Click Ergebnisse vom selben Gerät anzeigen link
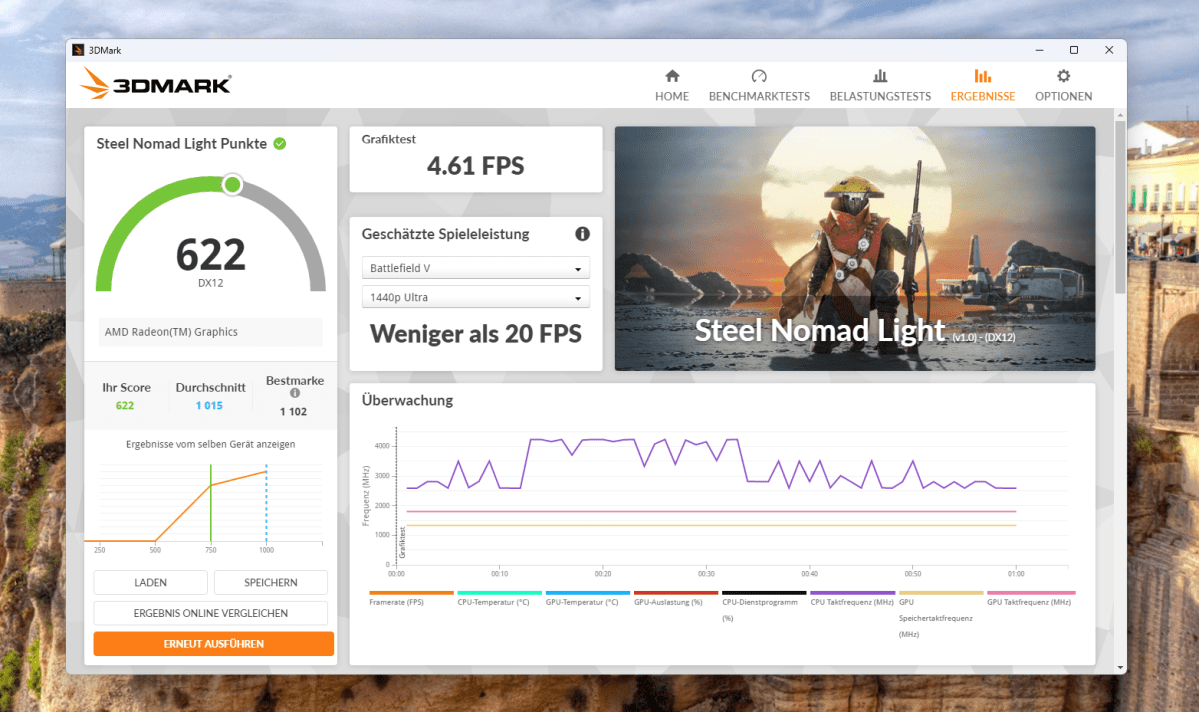 (x=210, y=444)
